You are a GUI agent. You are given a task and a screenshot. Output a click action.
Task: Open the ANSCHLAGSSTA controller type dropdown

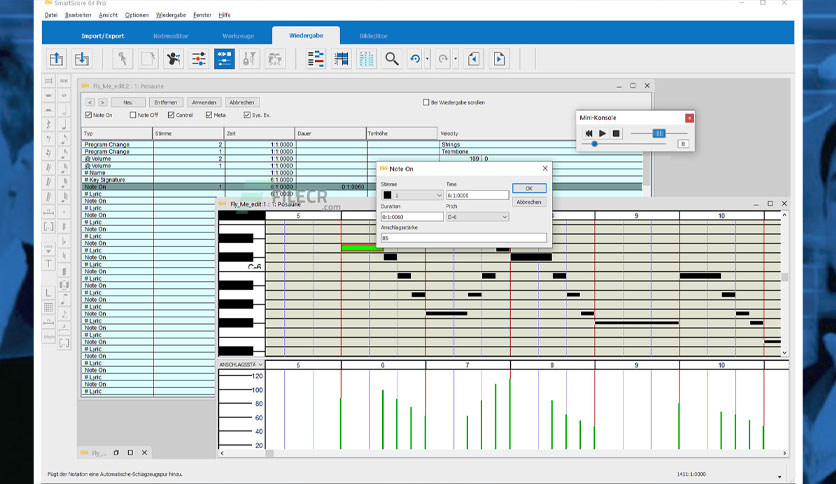pos(241,365)
